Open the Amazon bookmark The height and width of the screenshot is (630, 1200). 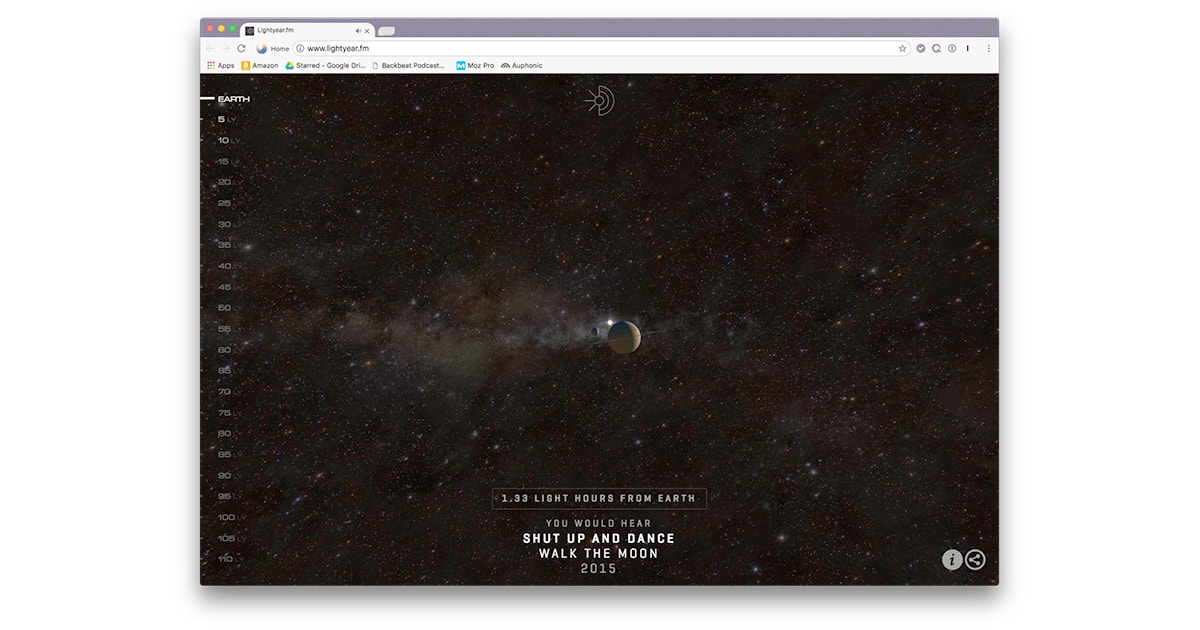260,65
